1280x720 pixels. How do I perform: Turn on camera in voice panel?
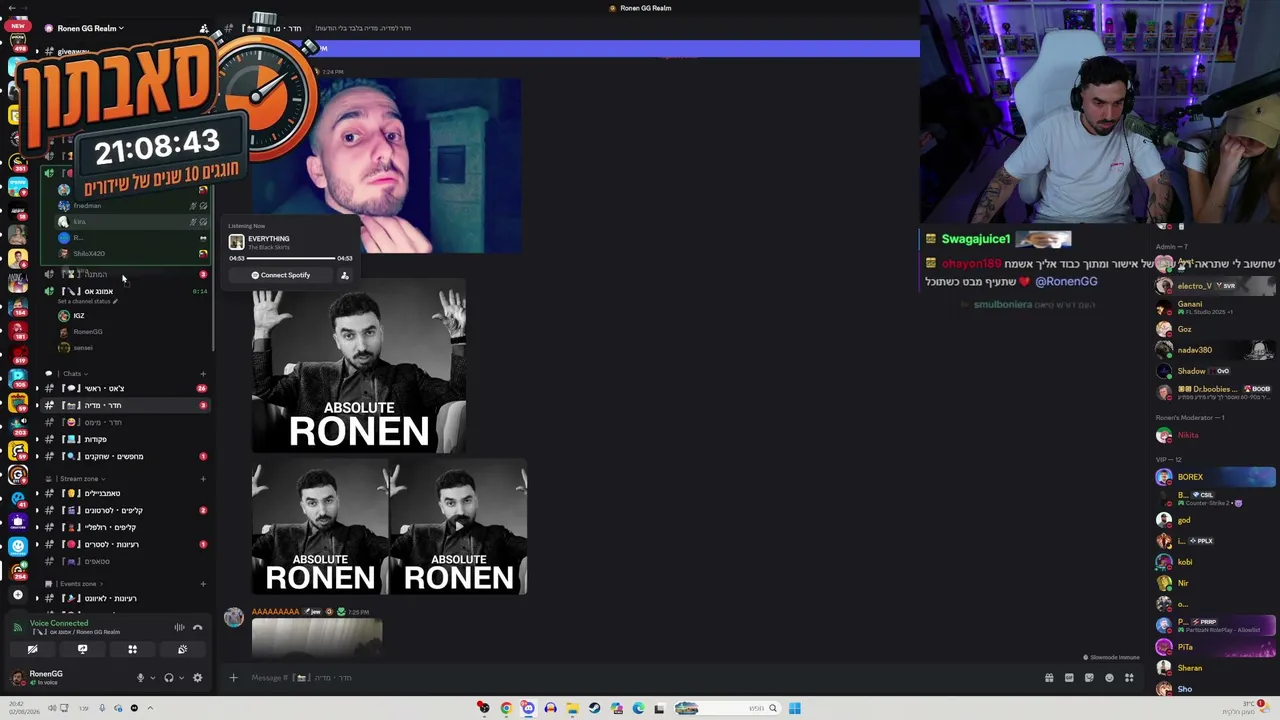point(32,649)
